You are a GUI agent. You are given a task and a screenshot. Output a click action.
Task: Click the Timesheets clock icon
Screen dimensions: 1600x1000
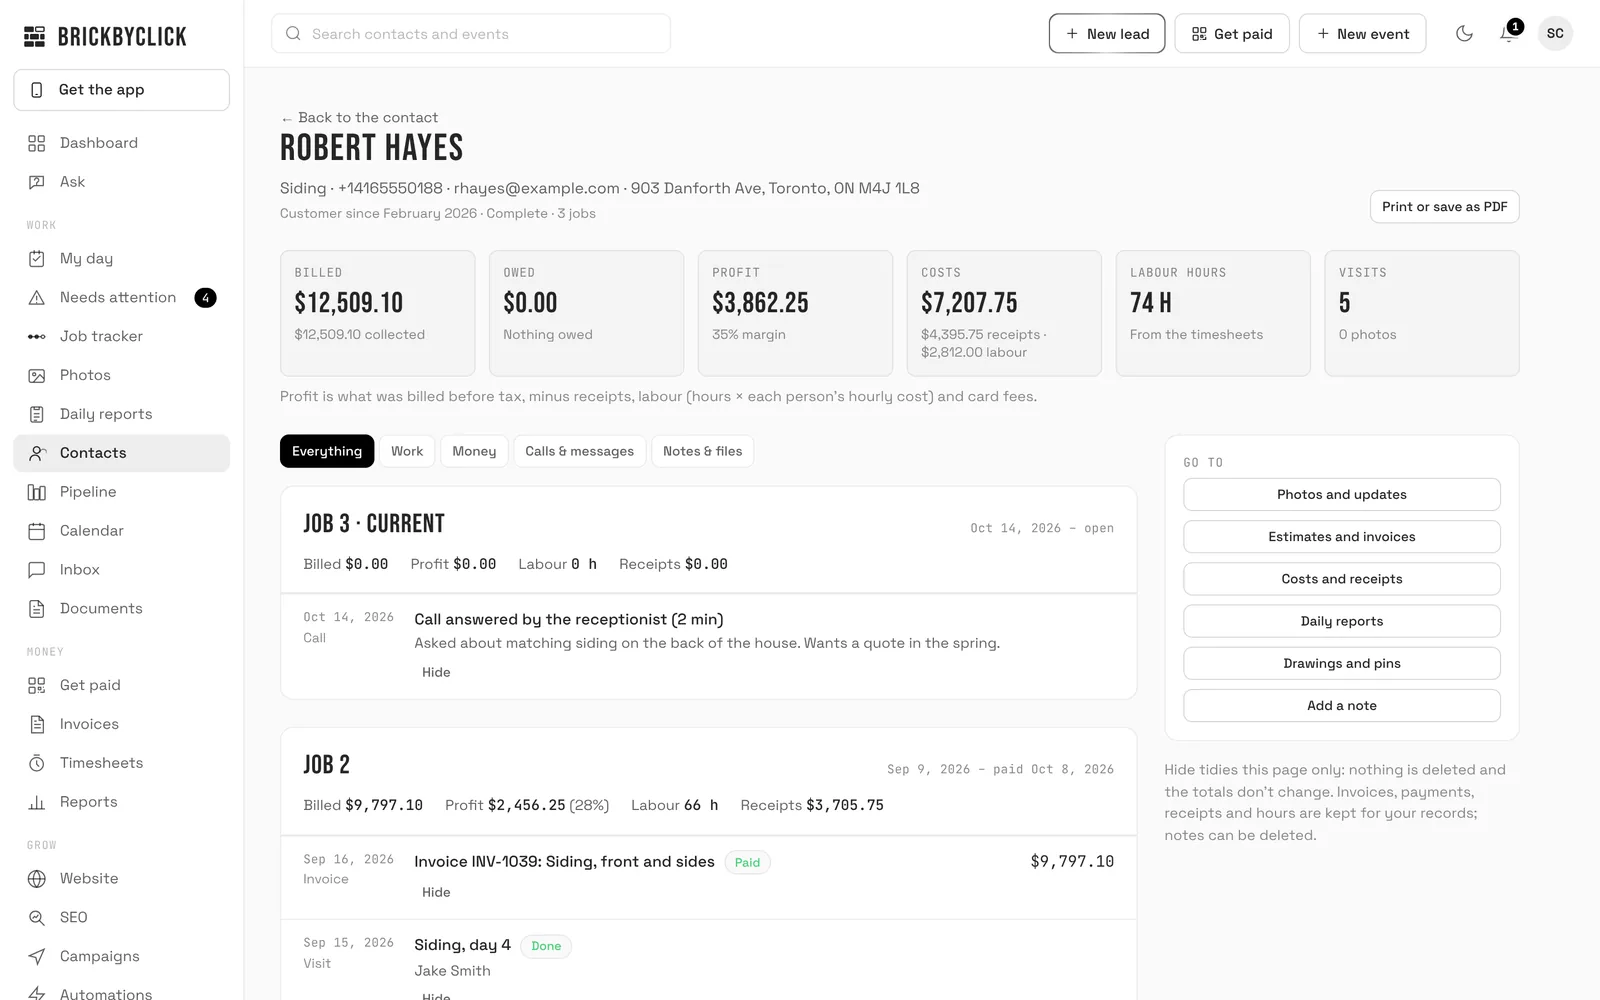(37, 763)
